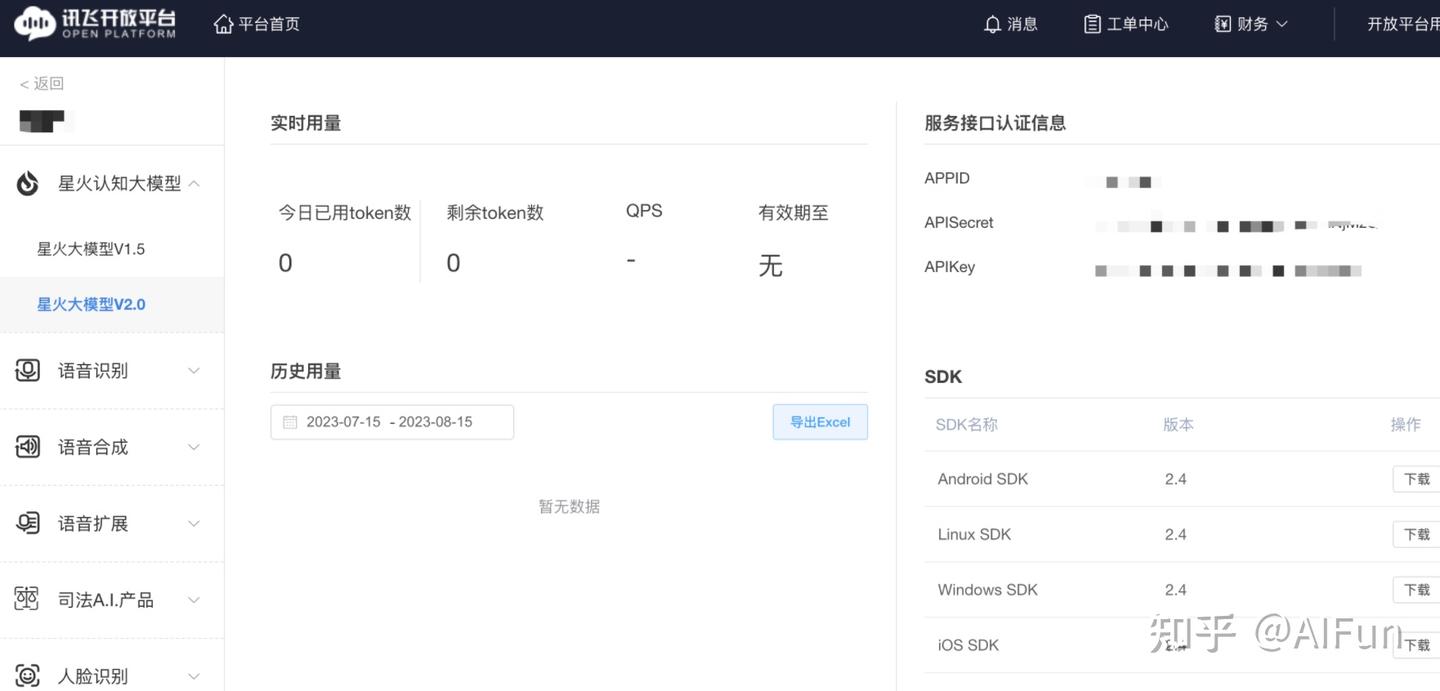The height and width of the screenshot is (691, 1440).
Task: Click the 开放平台 item at top right
Action: point(1403,24)
